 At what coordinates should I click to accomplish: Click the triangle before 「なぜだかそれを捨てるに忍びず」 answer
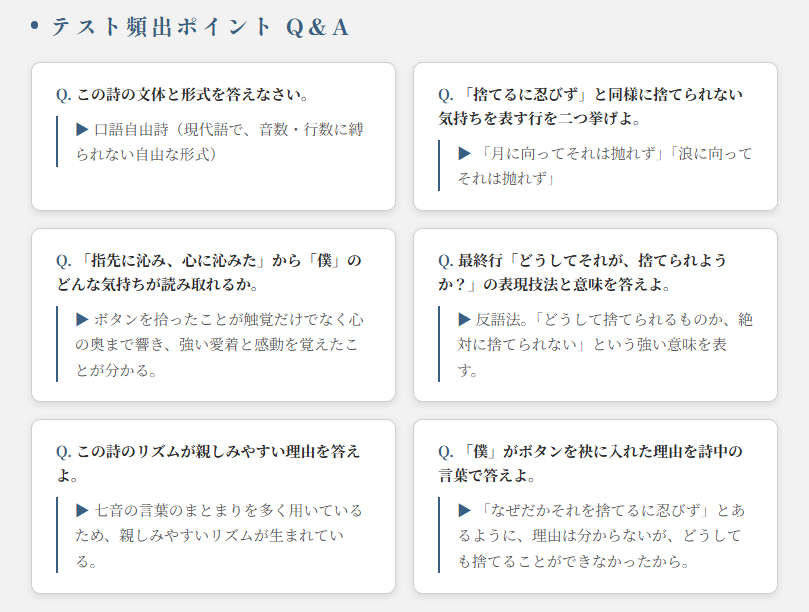[464, 510]
